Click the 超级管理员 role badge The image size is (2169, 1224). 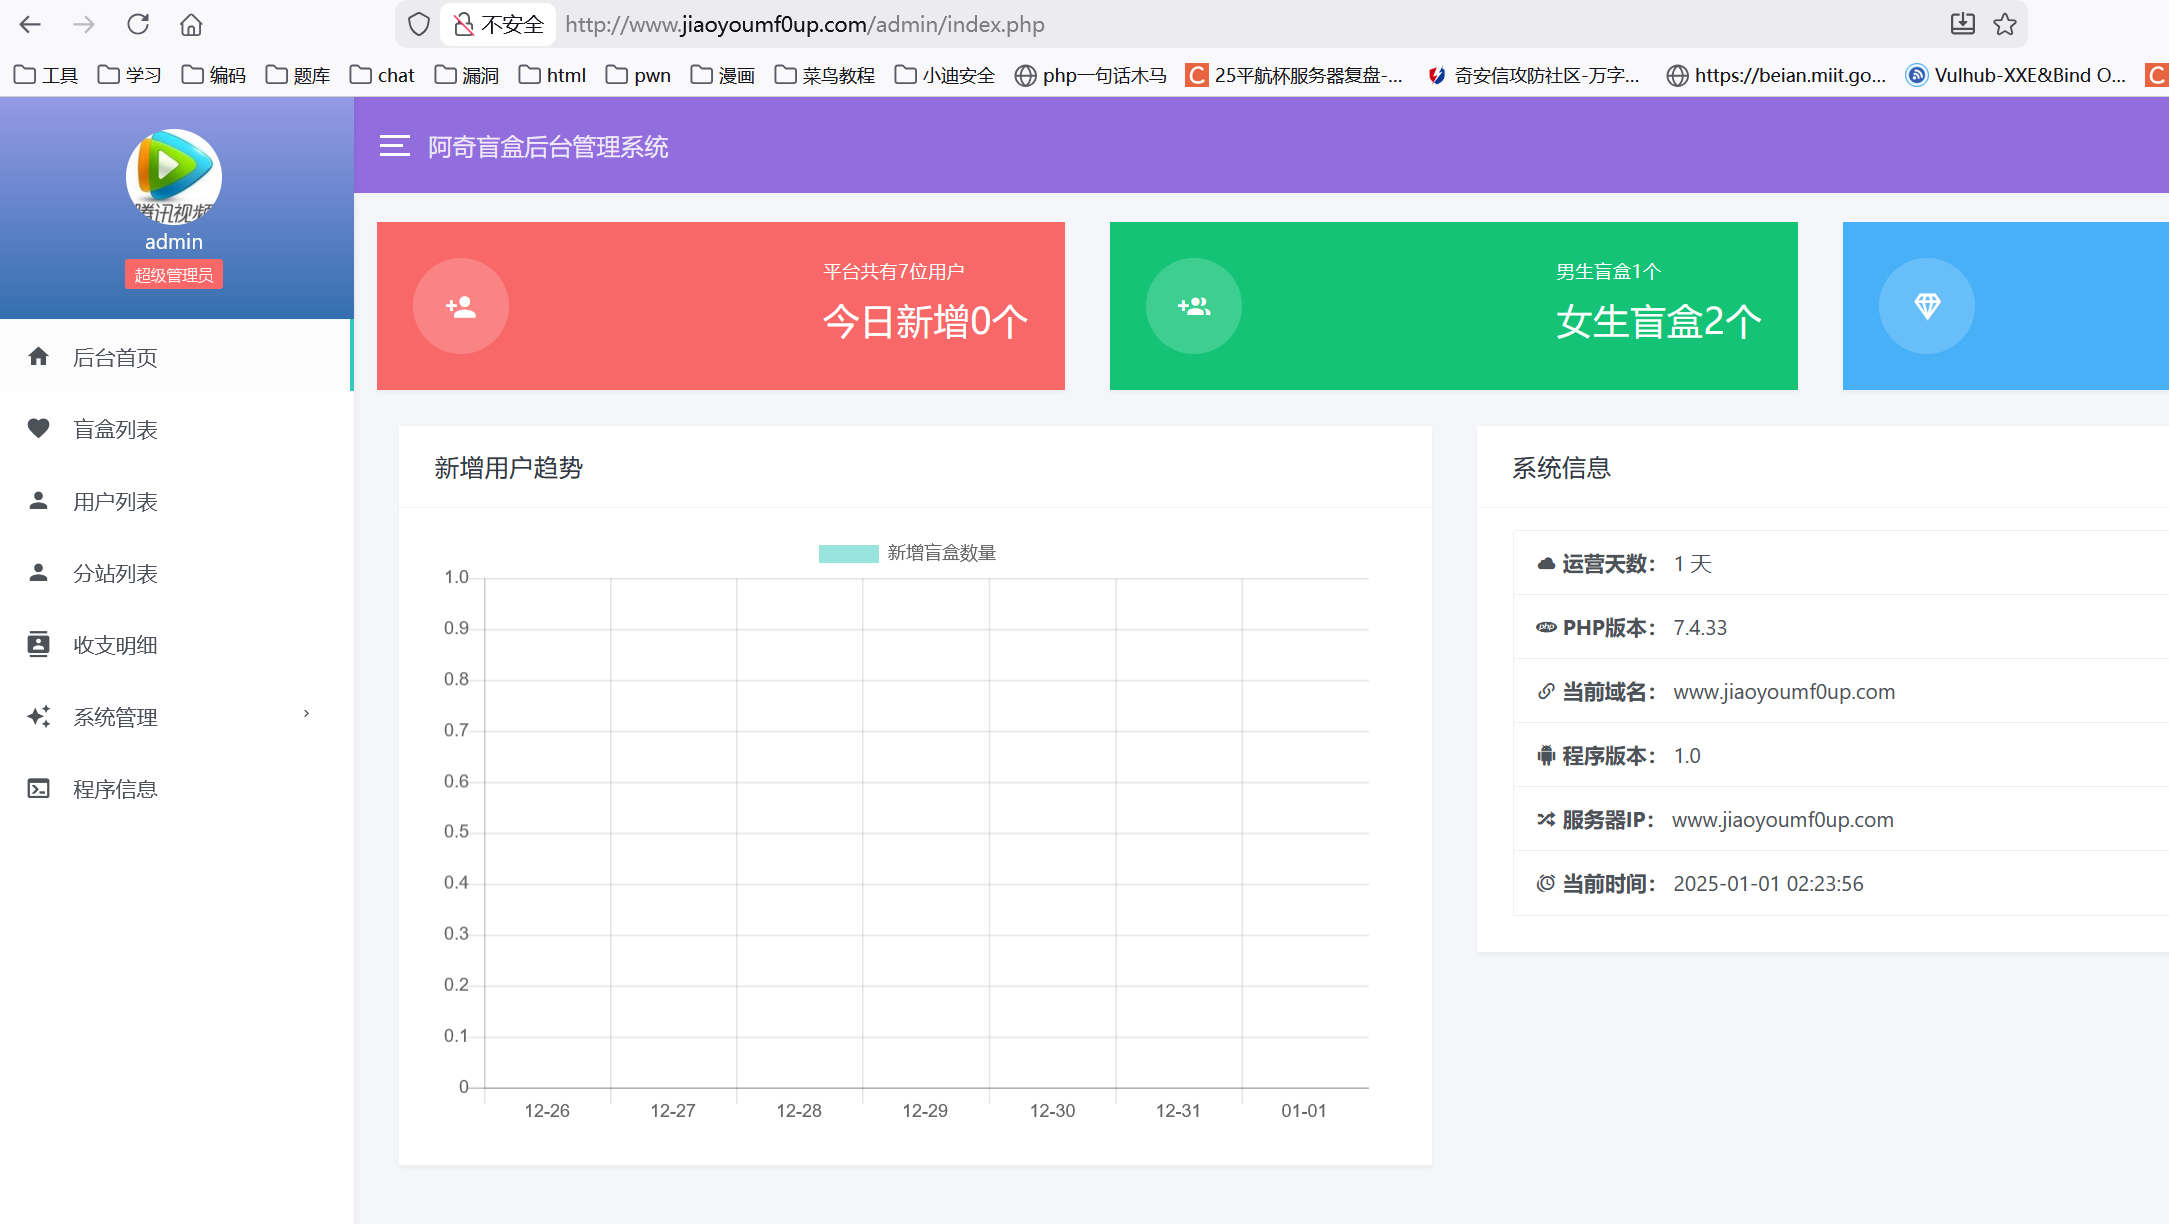pyautogui.click(x=174, y=275)
